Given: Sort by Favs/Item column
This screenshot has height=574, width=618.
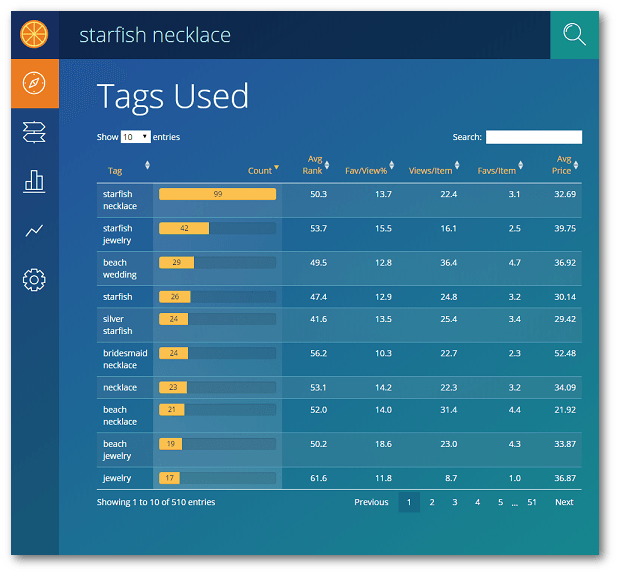Looking at the screenshot, I should coord(500,170).
